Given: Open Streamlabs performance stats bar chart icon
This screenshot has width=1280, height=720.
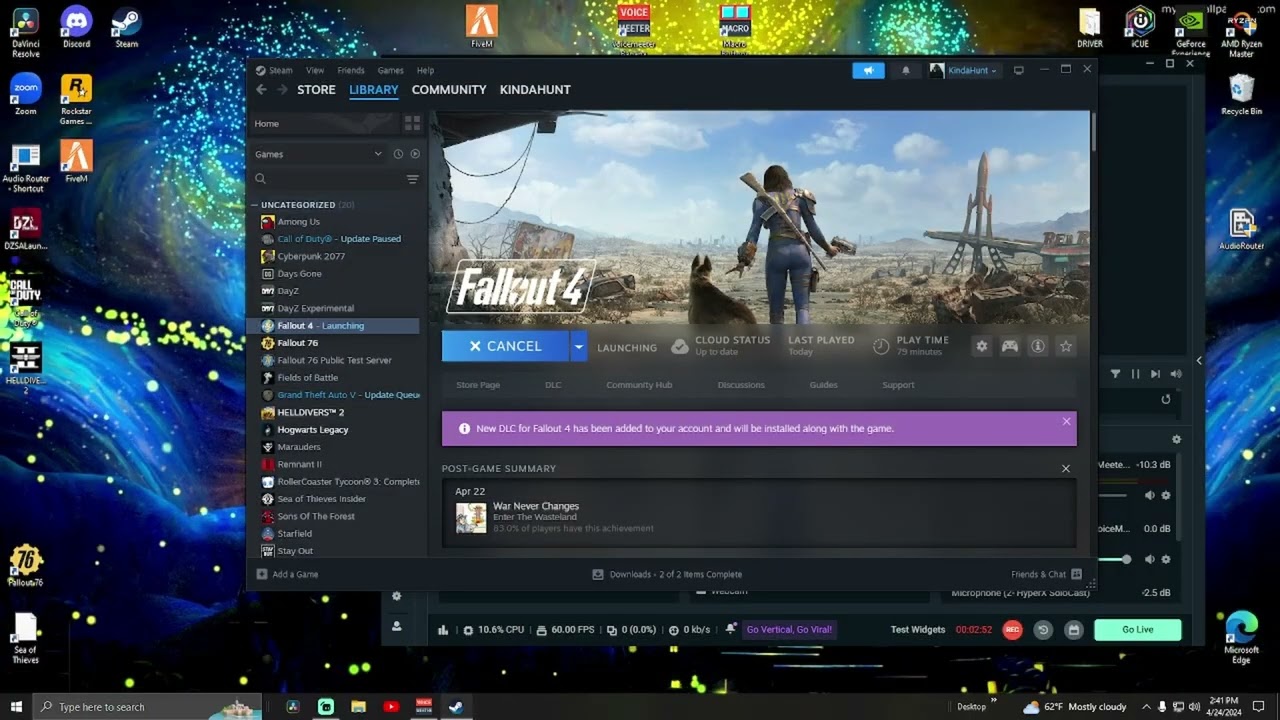Looking at the screenshot, I should click(x=443, y=630).
